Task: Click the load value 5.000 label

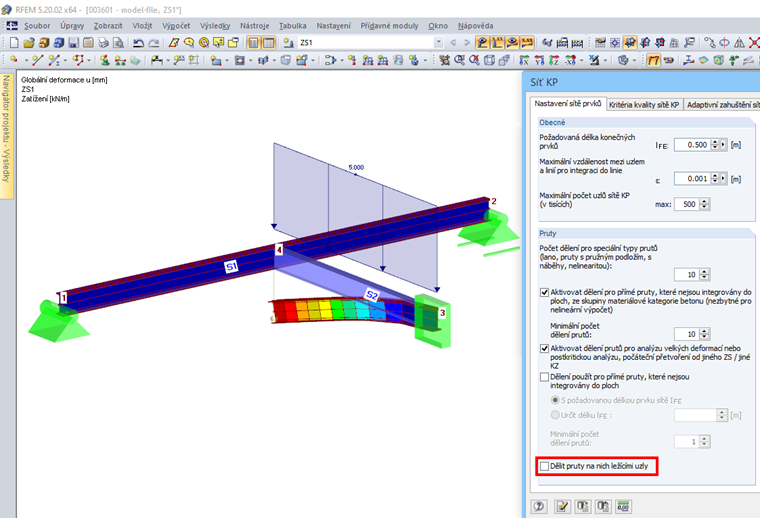Action: (x=356, y=168)
